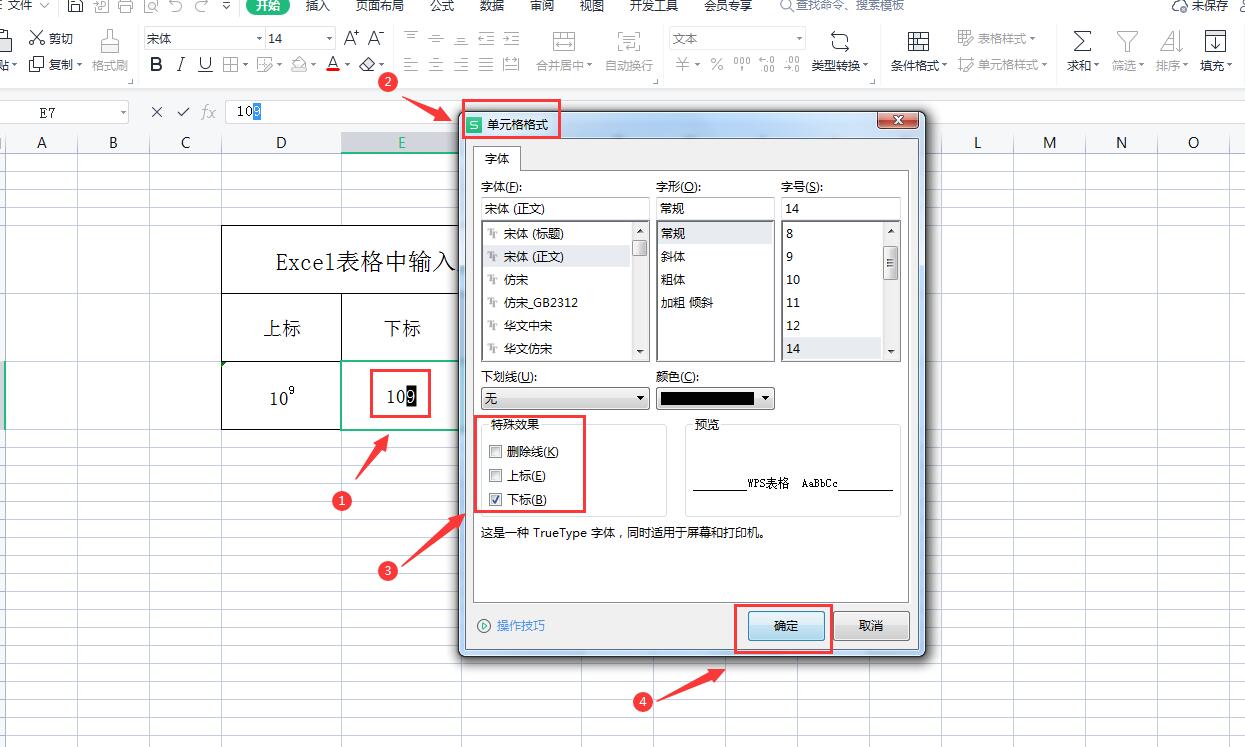
Task: Click the Cut (剪切) scissors button
Action: 50,38
